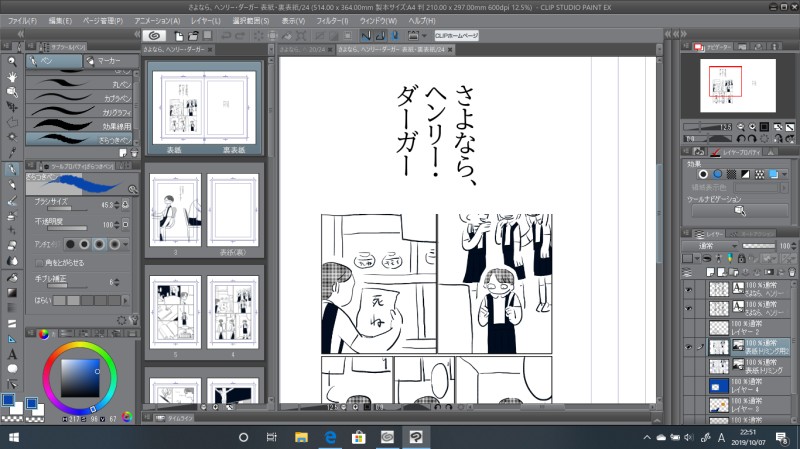The width and height of the screenshot is (800, 449).
Task: Expand layer property color dropdown arrow
Action: tap(785, 174)
